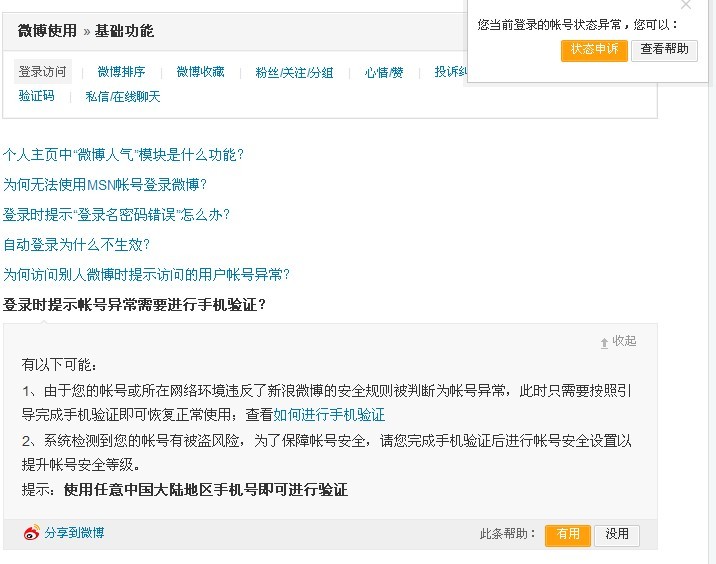Close the account status popup
716x564 pixels.
(686, 5)
